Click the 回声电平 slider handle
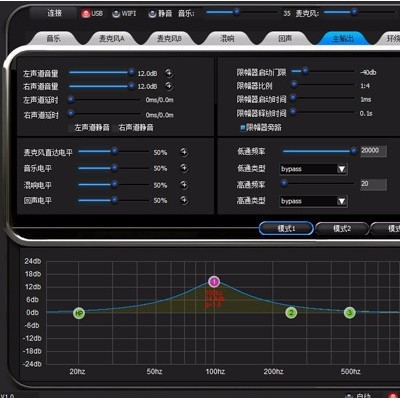400x400 pixels. point(114,200)
